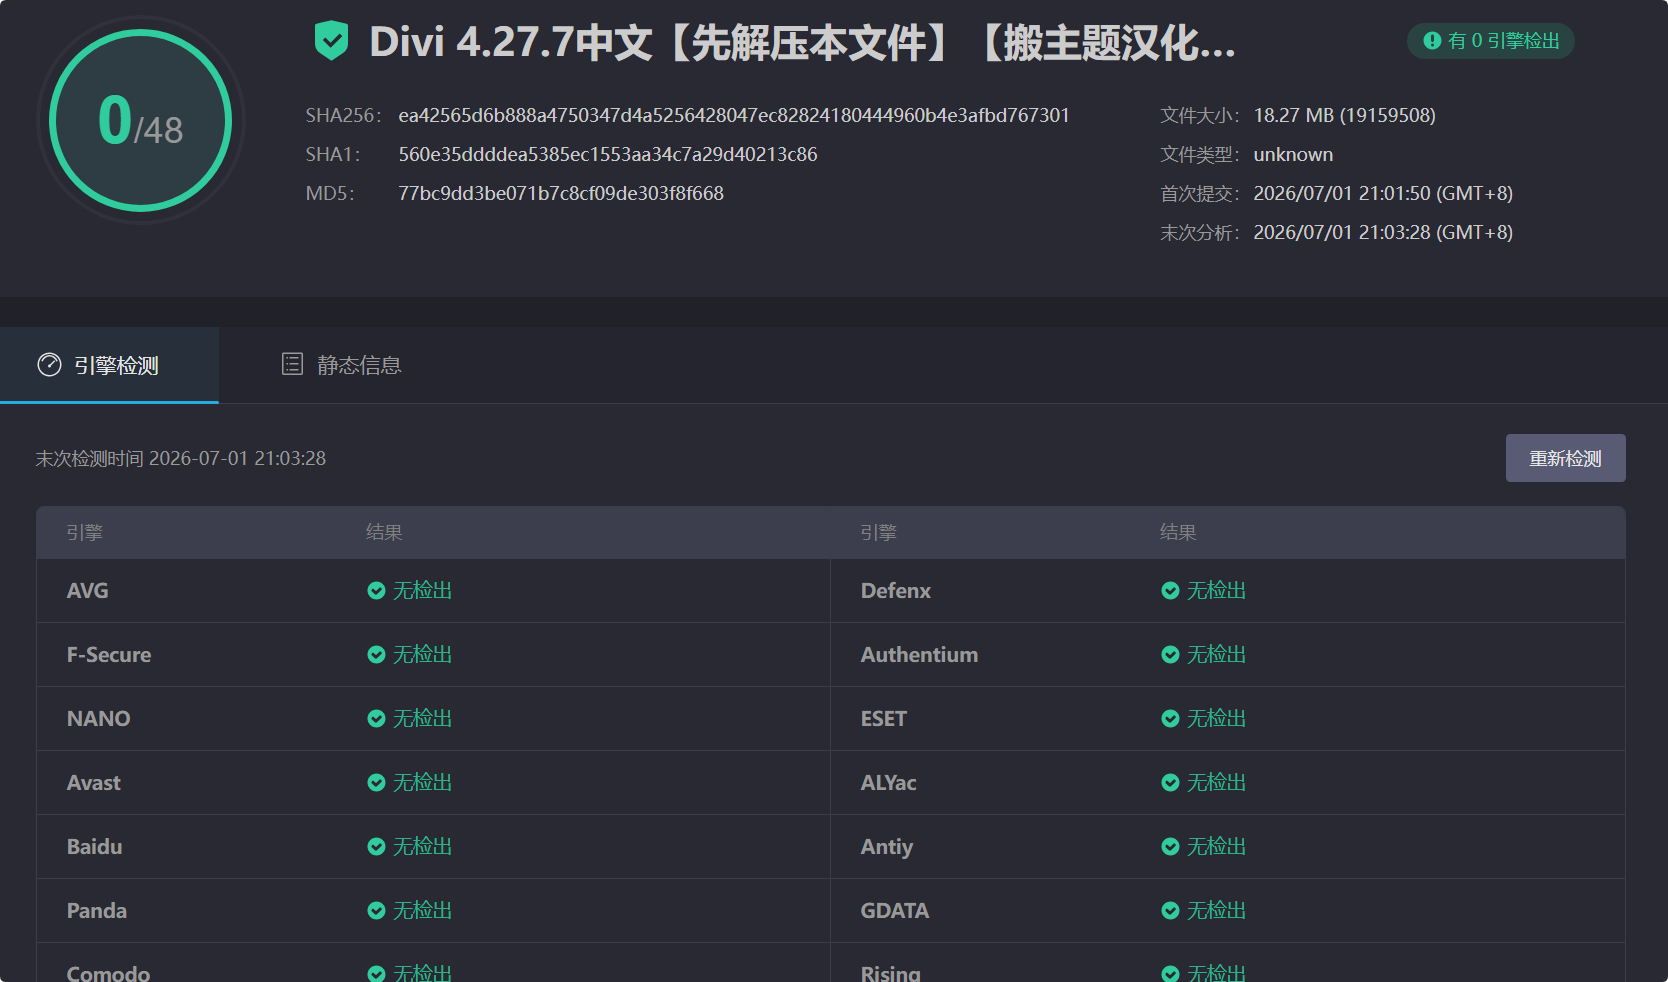The width and height of the screenshot is (1668, 982).
Task: Click the green shield icon beside the file title
Action: (x=331, y=41)
